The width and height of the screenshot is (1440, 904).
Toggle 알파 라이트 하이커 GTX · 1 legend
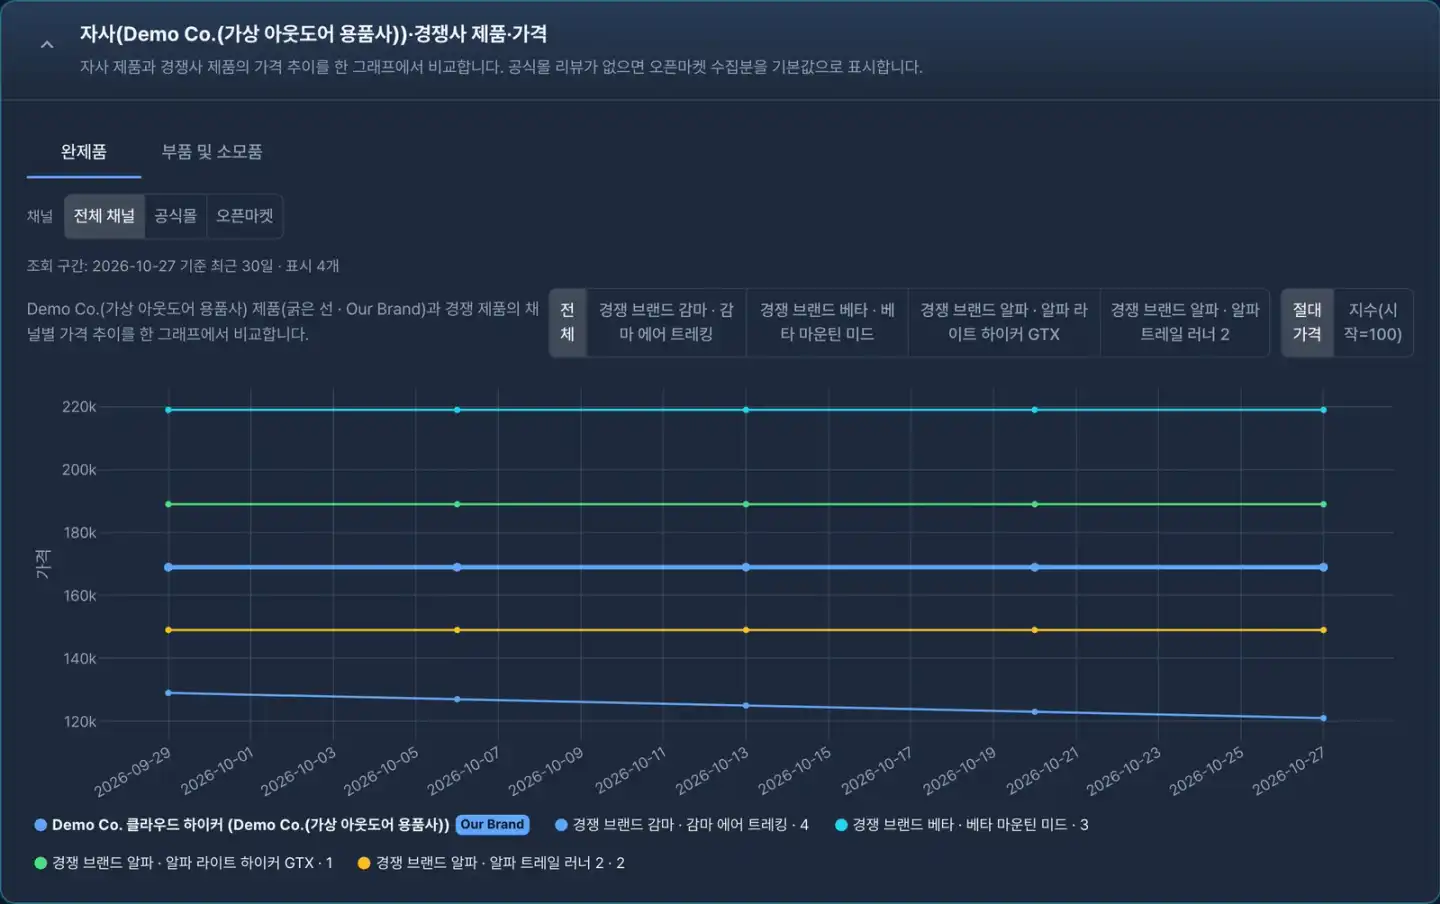point(183,863)
